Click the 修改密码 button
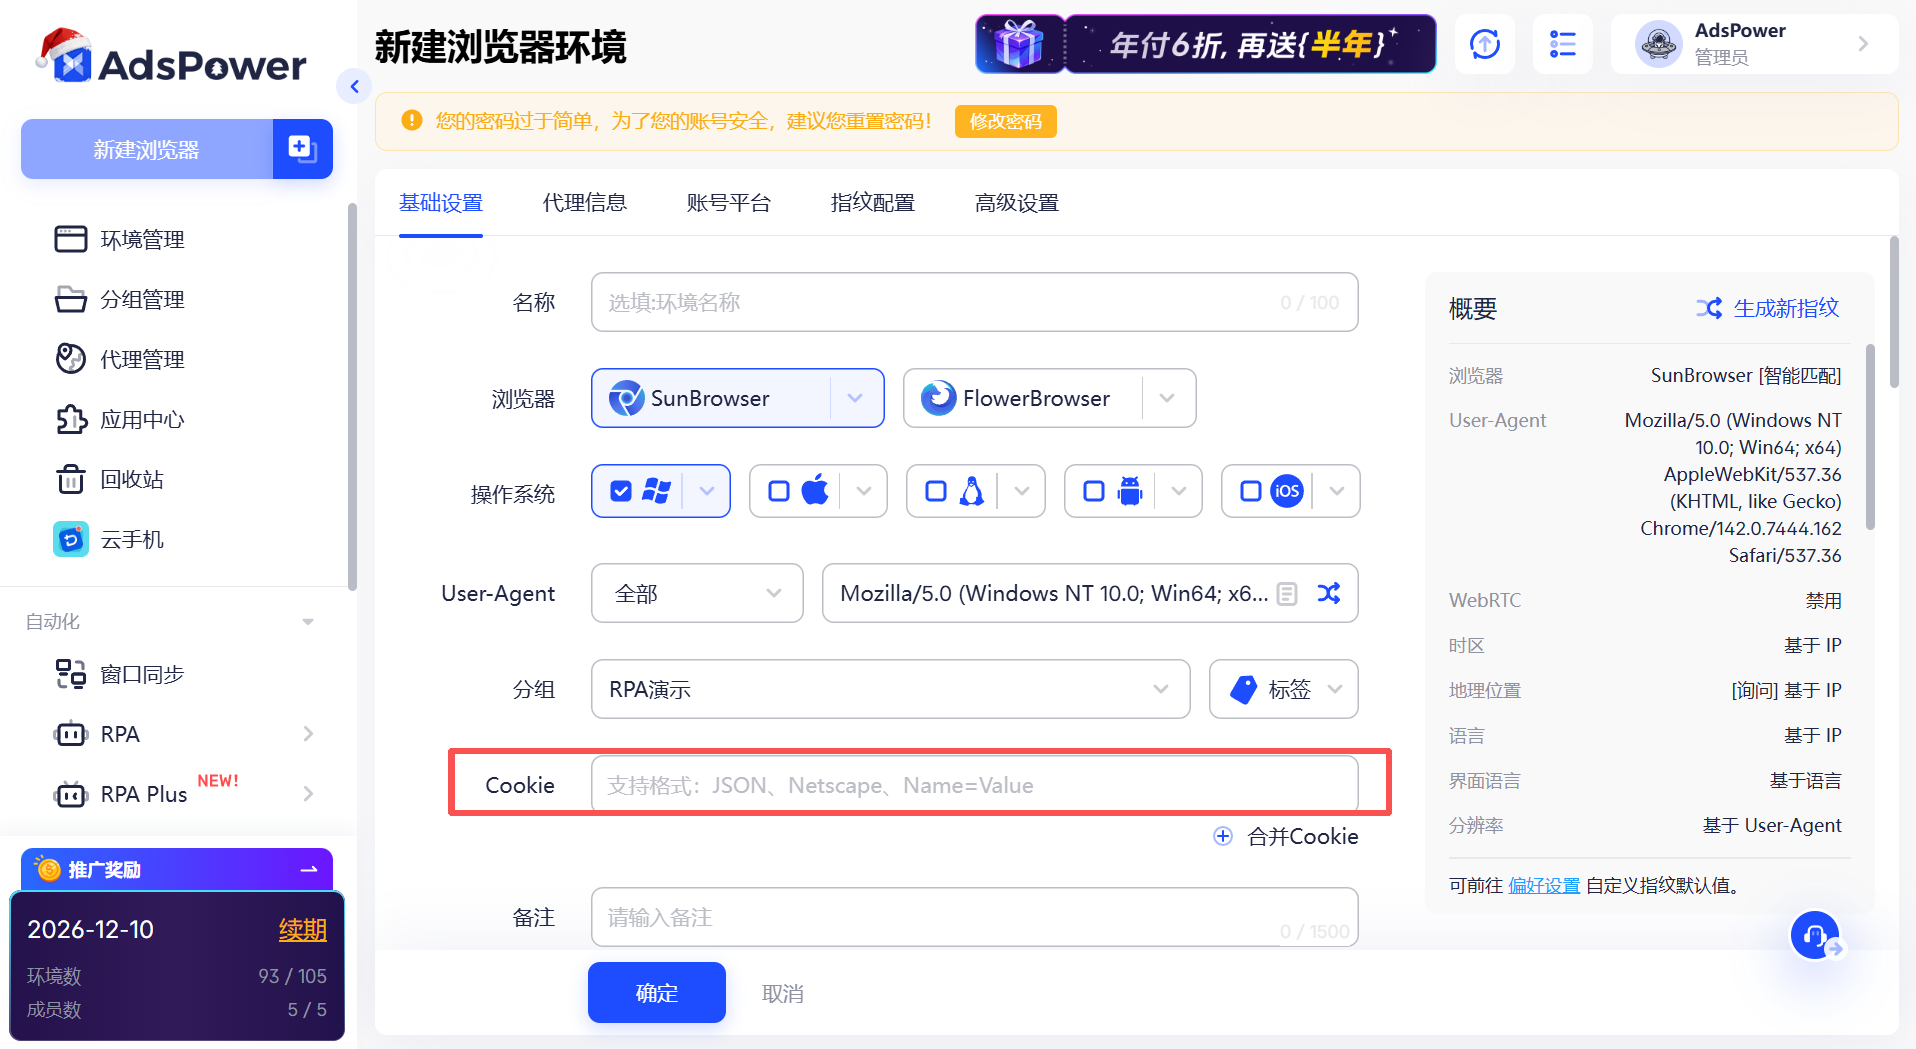Viewport: 1916px width, 1049px height. tap(1005, 121)
